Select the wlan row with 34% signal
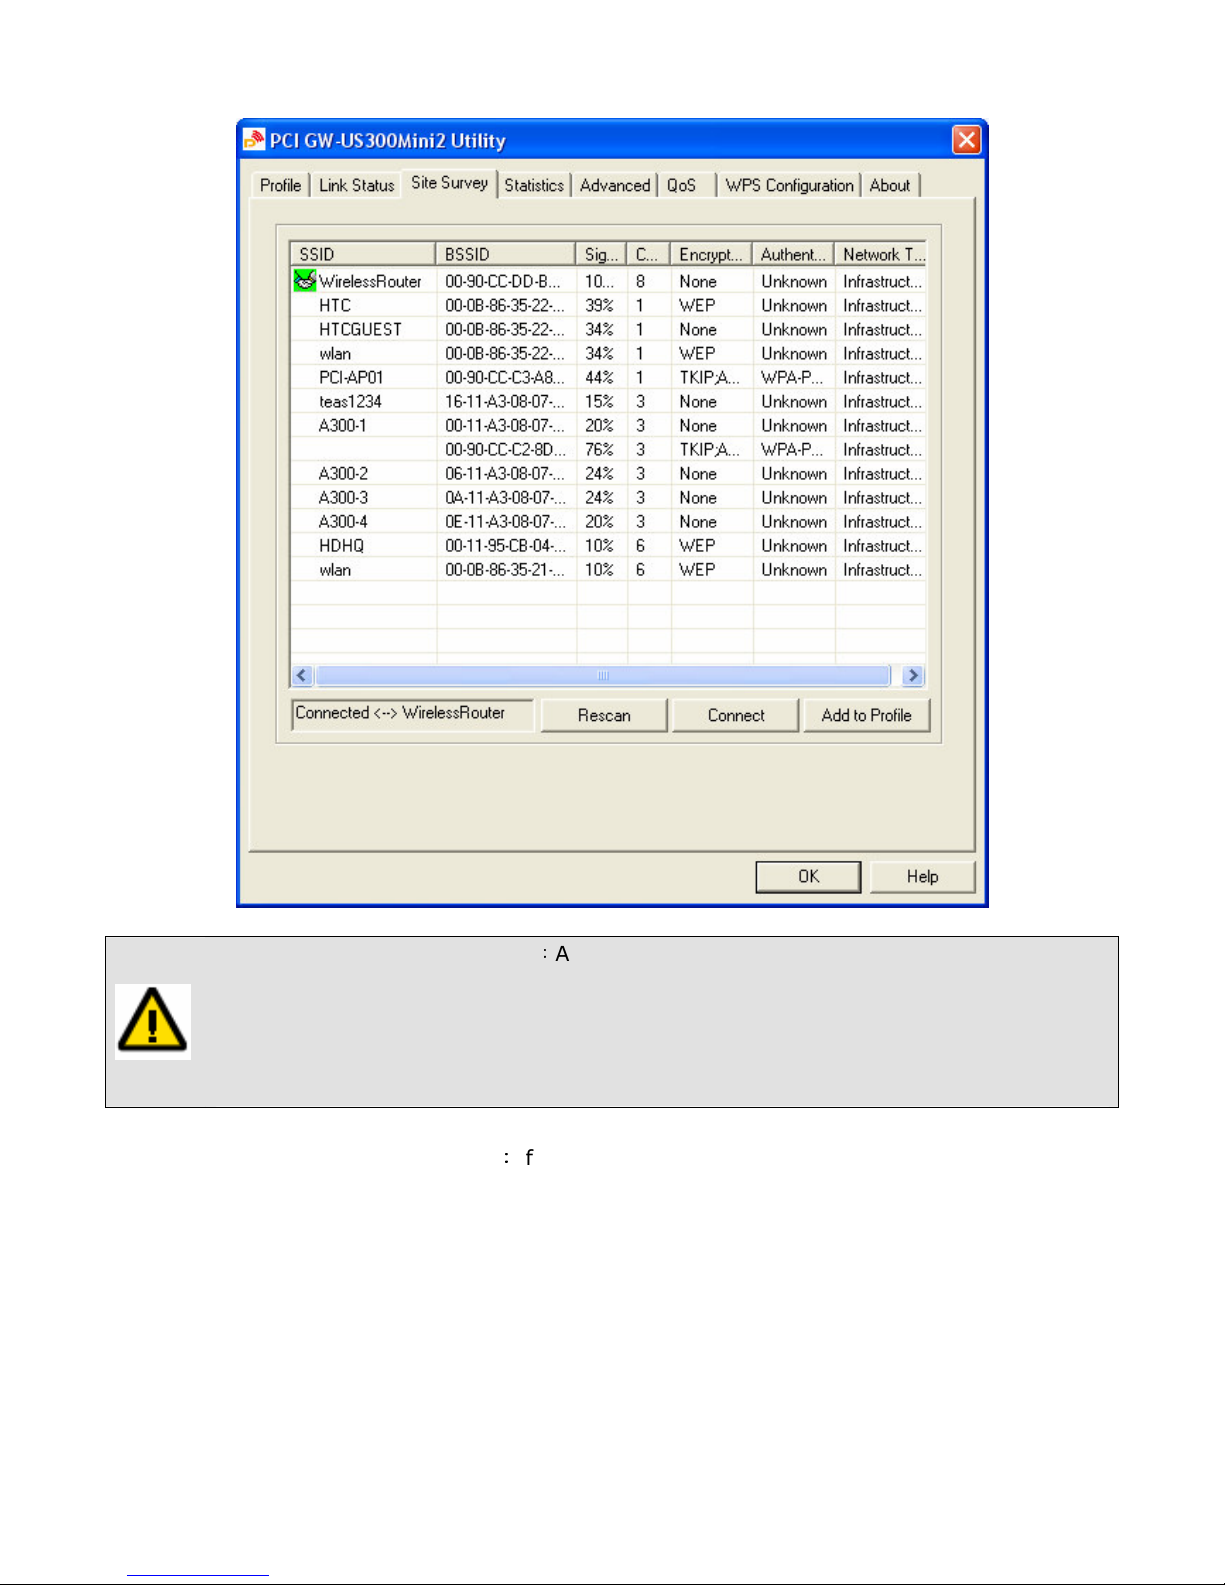This screenshot has height=1585, width=1225. pos(608,353)
